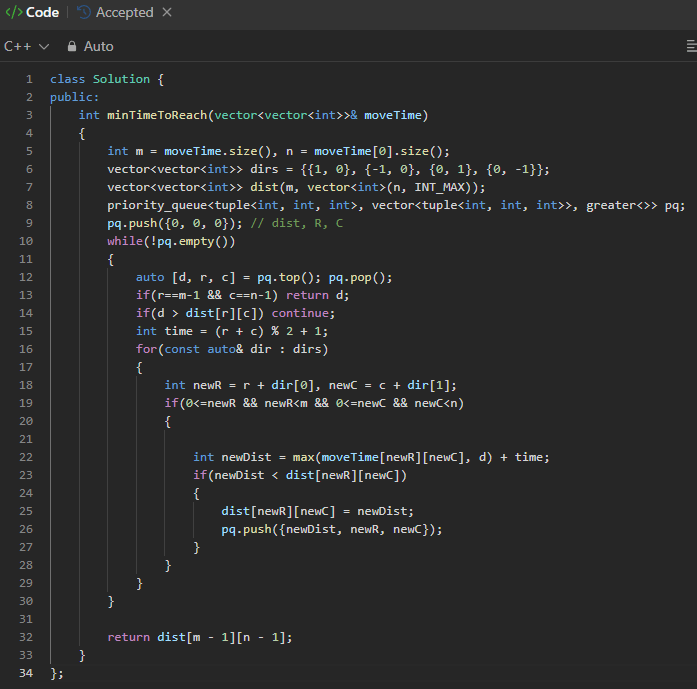Click the final return dist statement
The image size is (697, 689).
pos(200,637)
